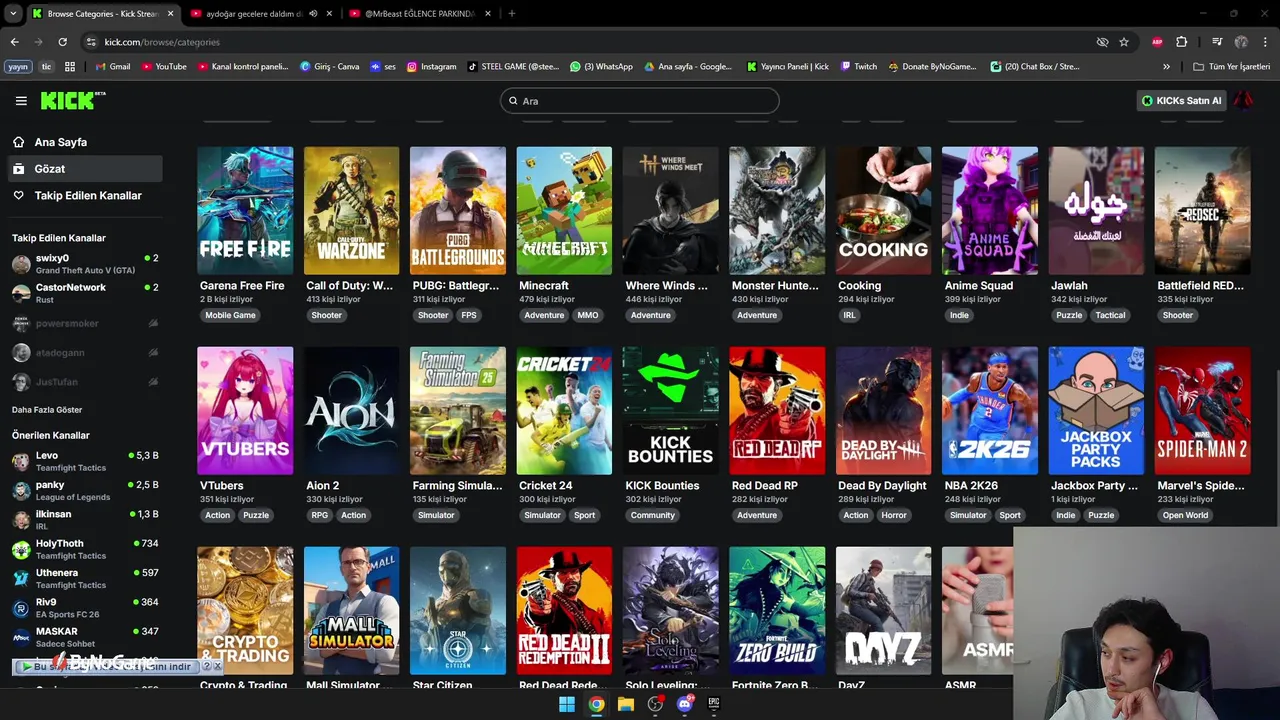This screenshot has width=1280, height=720.
Task: Open Jawlah category title link
Action: coord(1069,286)
